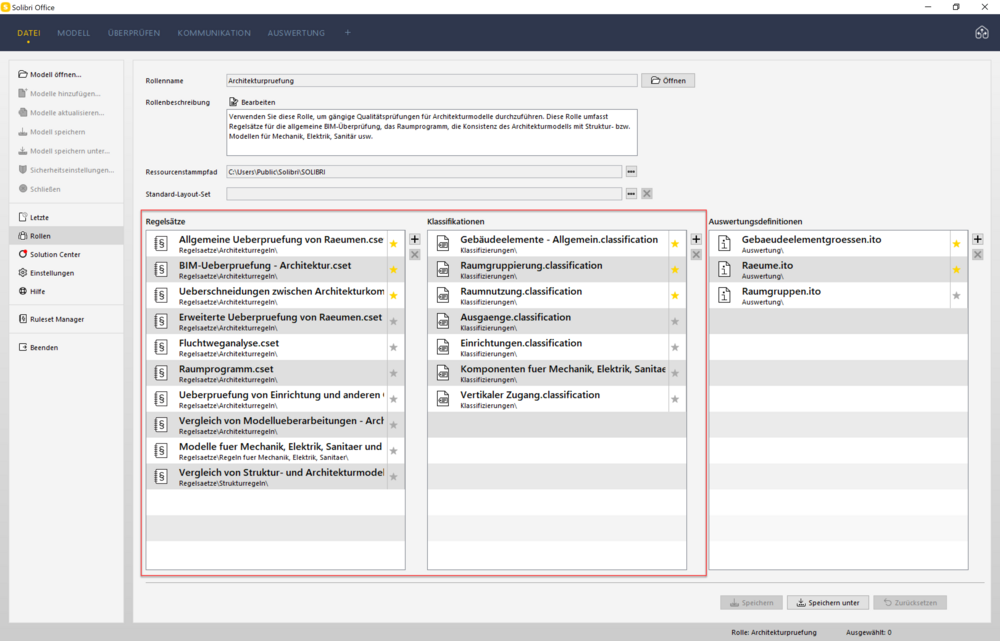Image resolution: width=1000 pixels, height=641 pixels.
Task: Click the info icon of Gebaeudeelementgroessen.ito
Action: point(724,244)
